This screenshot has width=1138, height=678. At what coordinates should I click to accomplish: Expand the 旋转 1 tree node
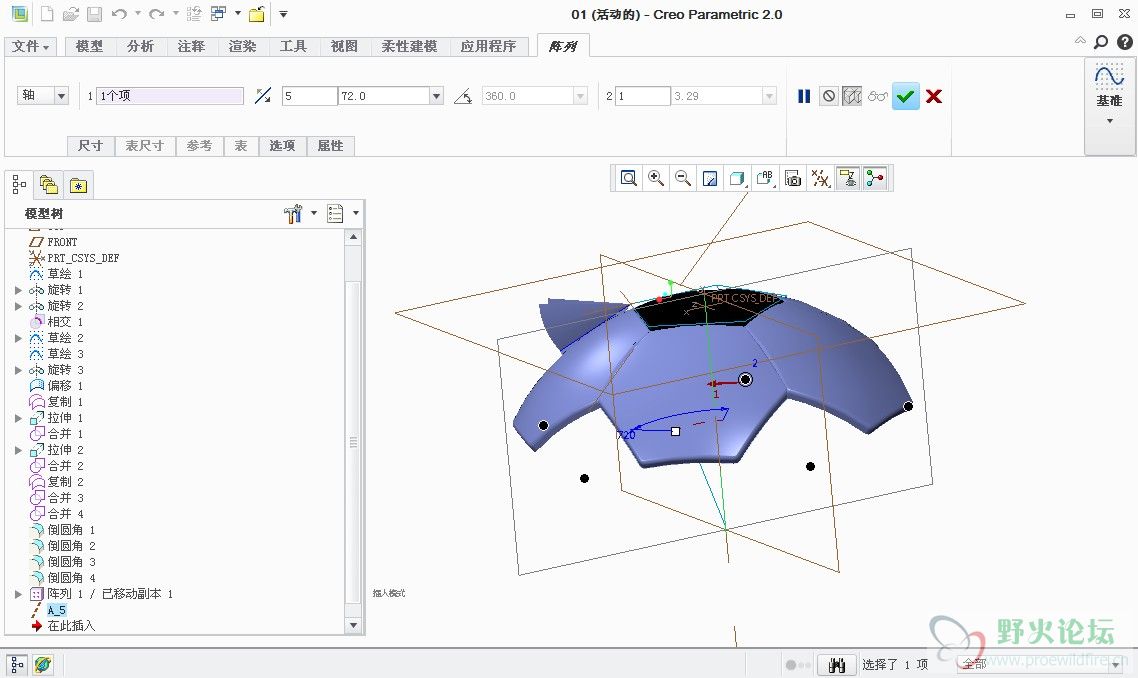(18, 290)
